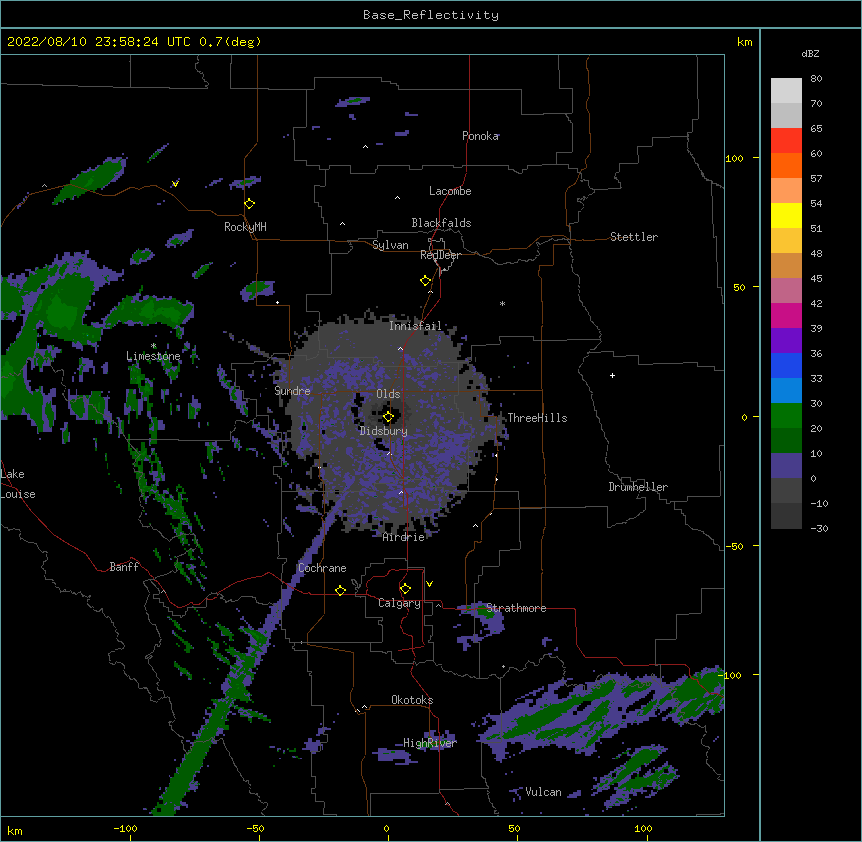Click the km unit label at top right

point(745,42)
